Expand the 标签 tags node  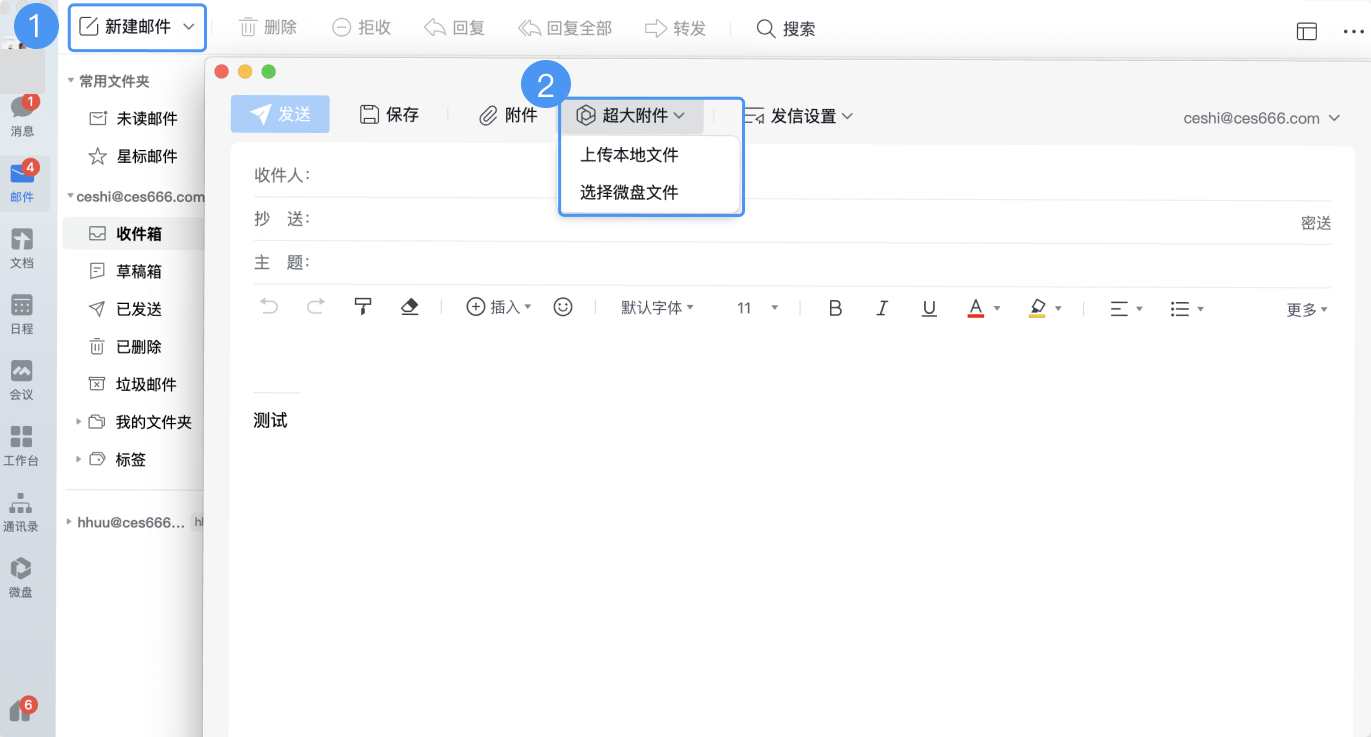pos(79,460)
